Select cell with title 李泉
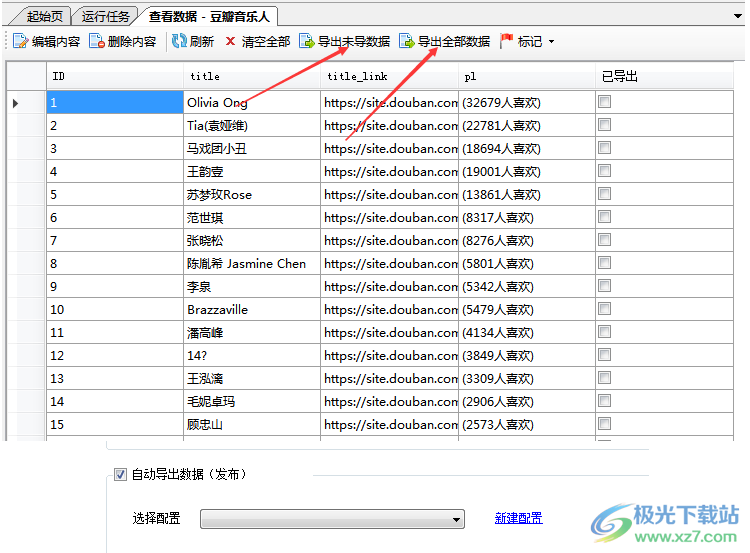 coord(252,286)
